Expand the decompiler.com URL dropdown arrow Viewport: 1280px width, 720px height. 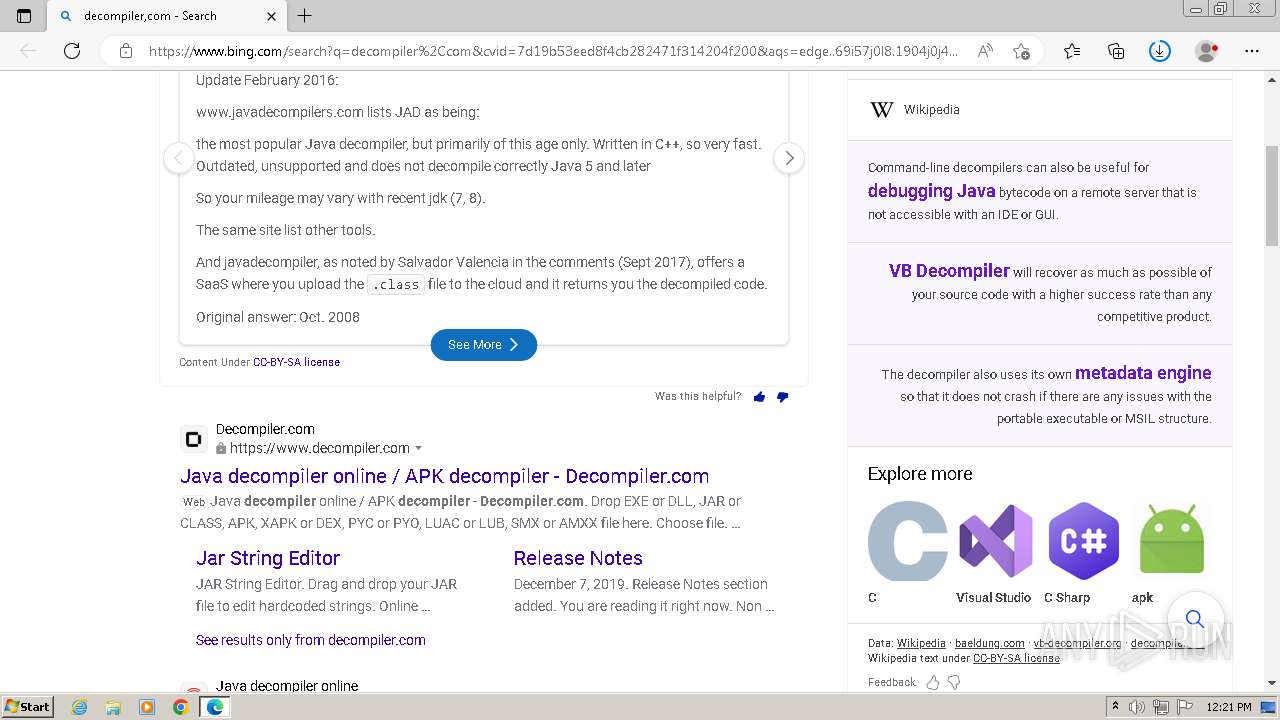coord(418,448)
